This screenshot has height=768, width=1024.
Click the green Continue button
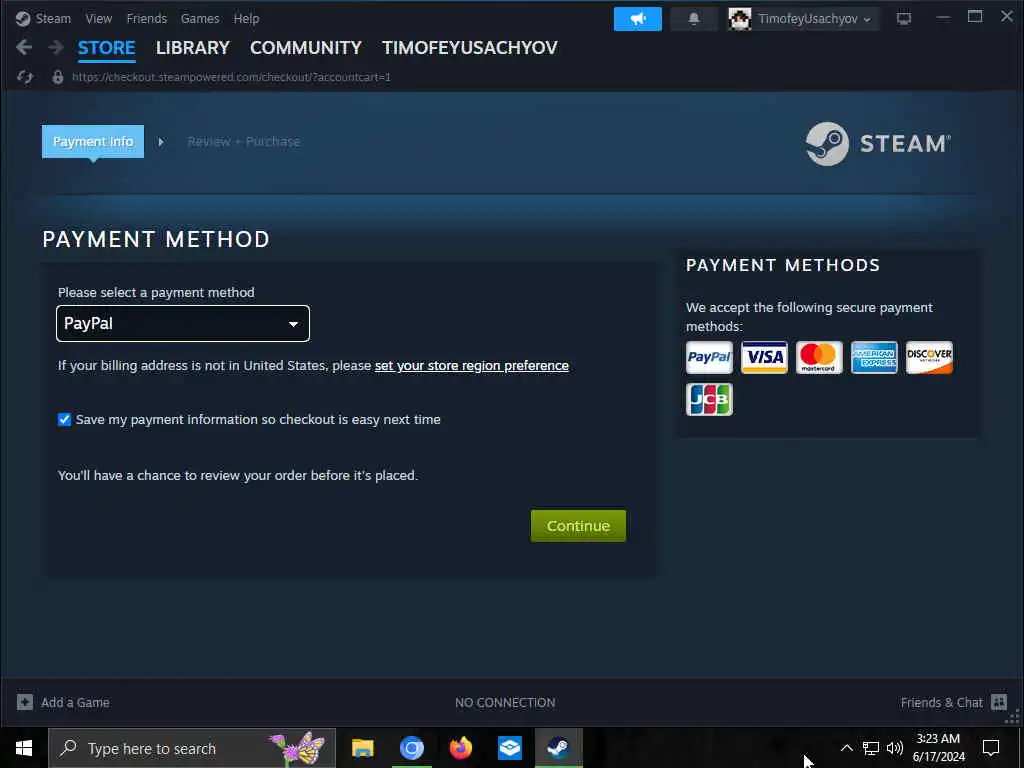click(x=578, y=526)
